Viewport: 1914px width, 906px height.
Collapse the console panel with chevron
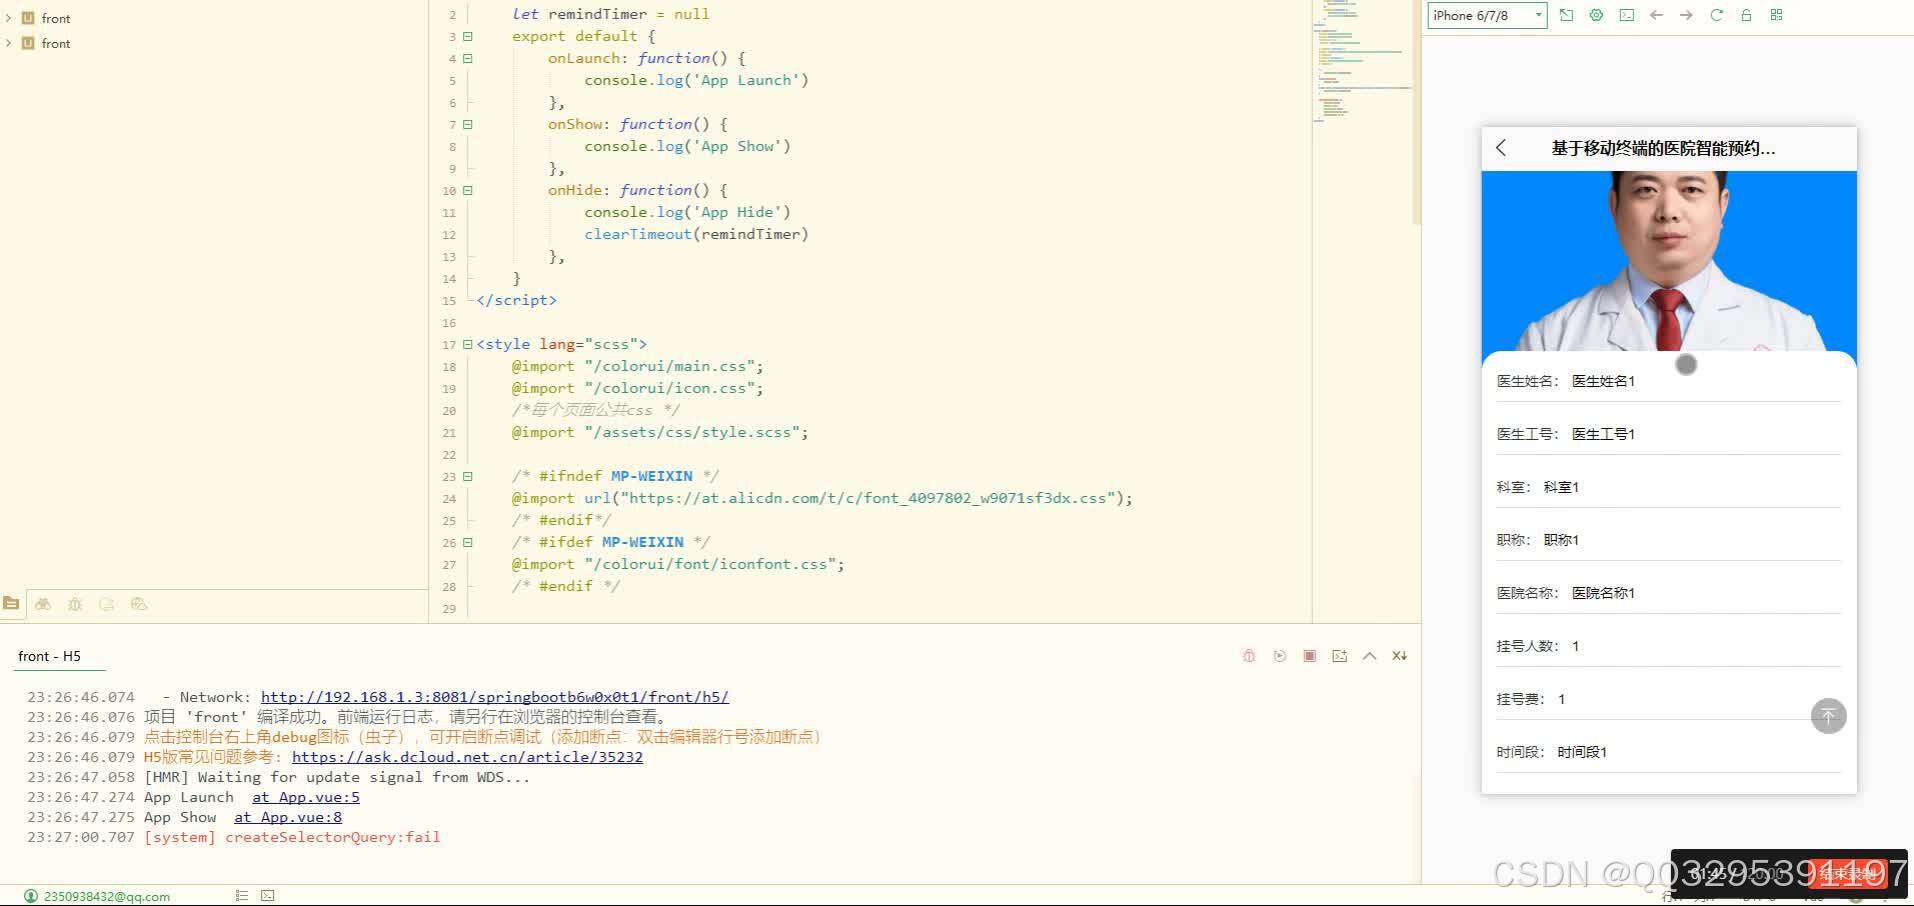[x=1369, y=656]
